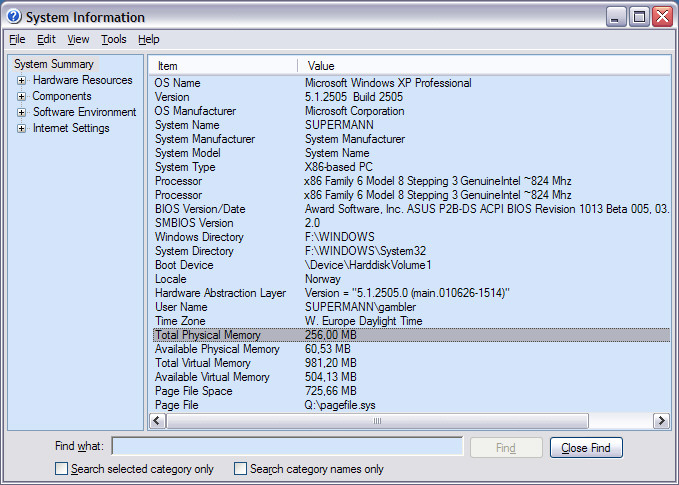Enable Search category names only checkbox
679x485 pixels.
(x=240, y=469)
